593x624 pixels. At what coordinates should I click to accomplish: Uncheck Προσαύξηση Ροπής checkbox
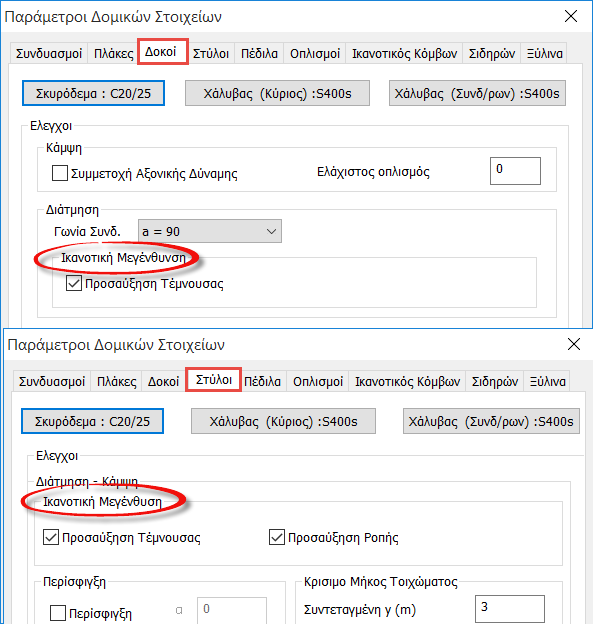[277, 537]
